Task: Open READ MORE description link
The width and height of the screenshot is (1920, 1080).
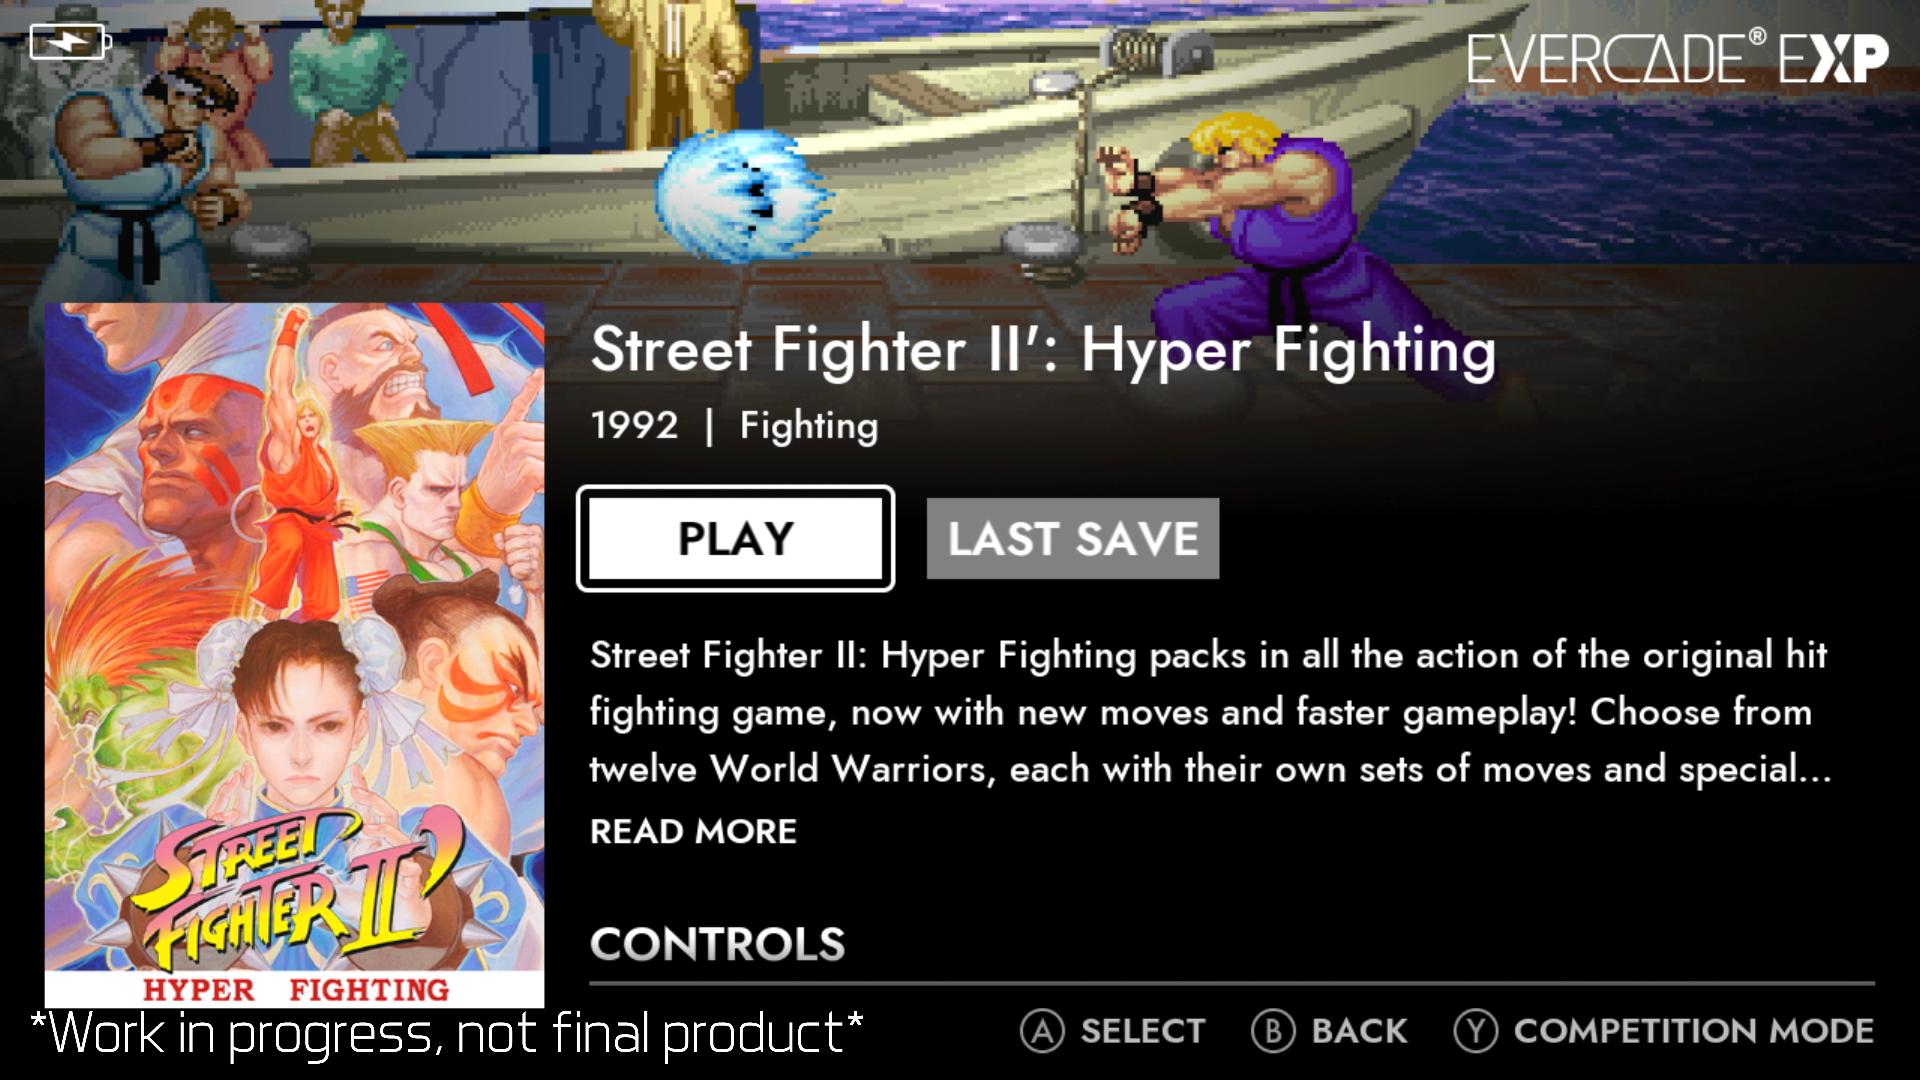Action: point(693,831)
